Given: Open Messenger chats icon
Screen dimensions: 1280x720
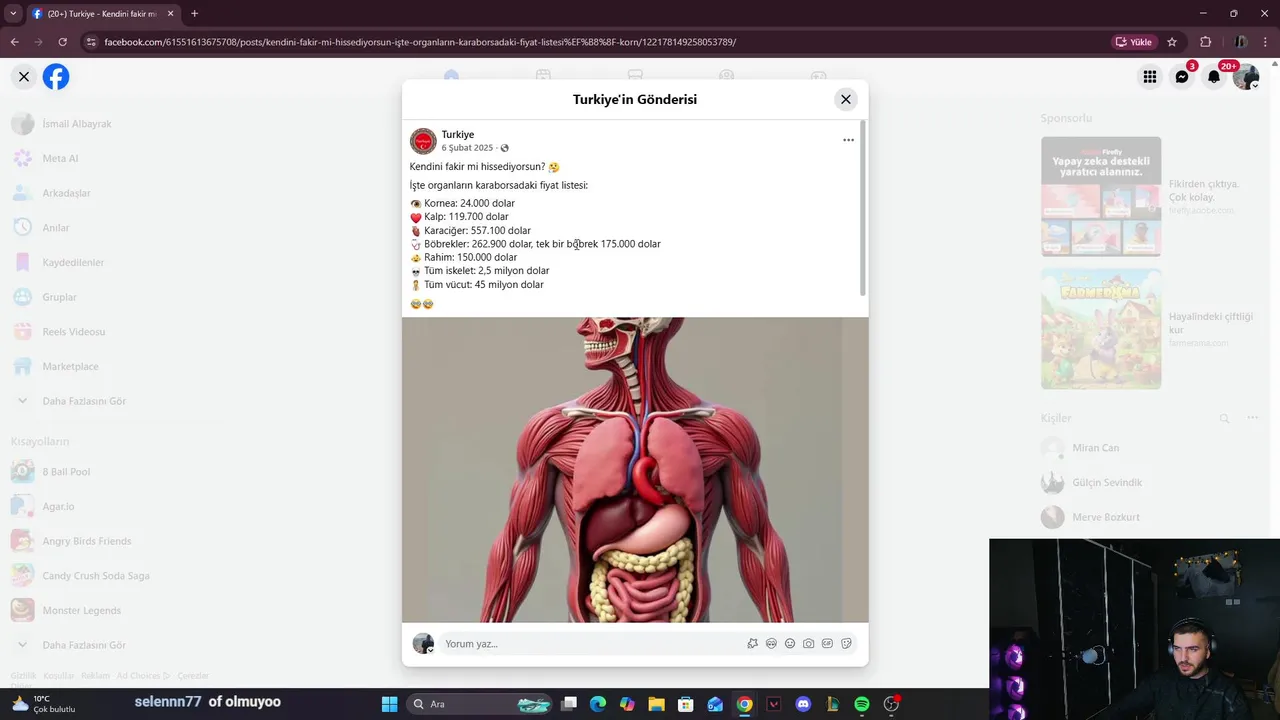Looking at the screenshot, I should click(1182, 76).
